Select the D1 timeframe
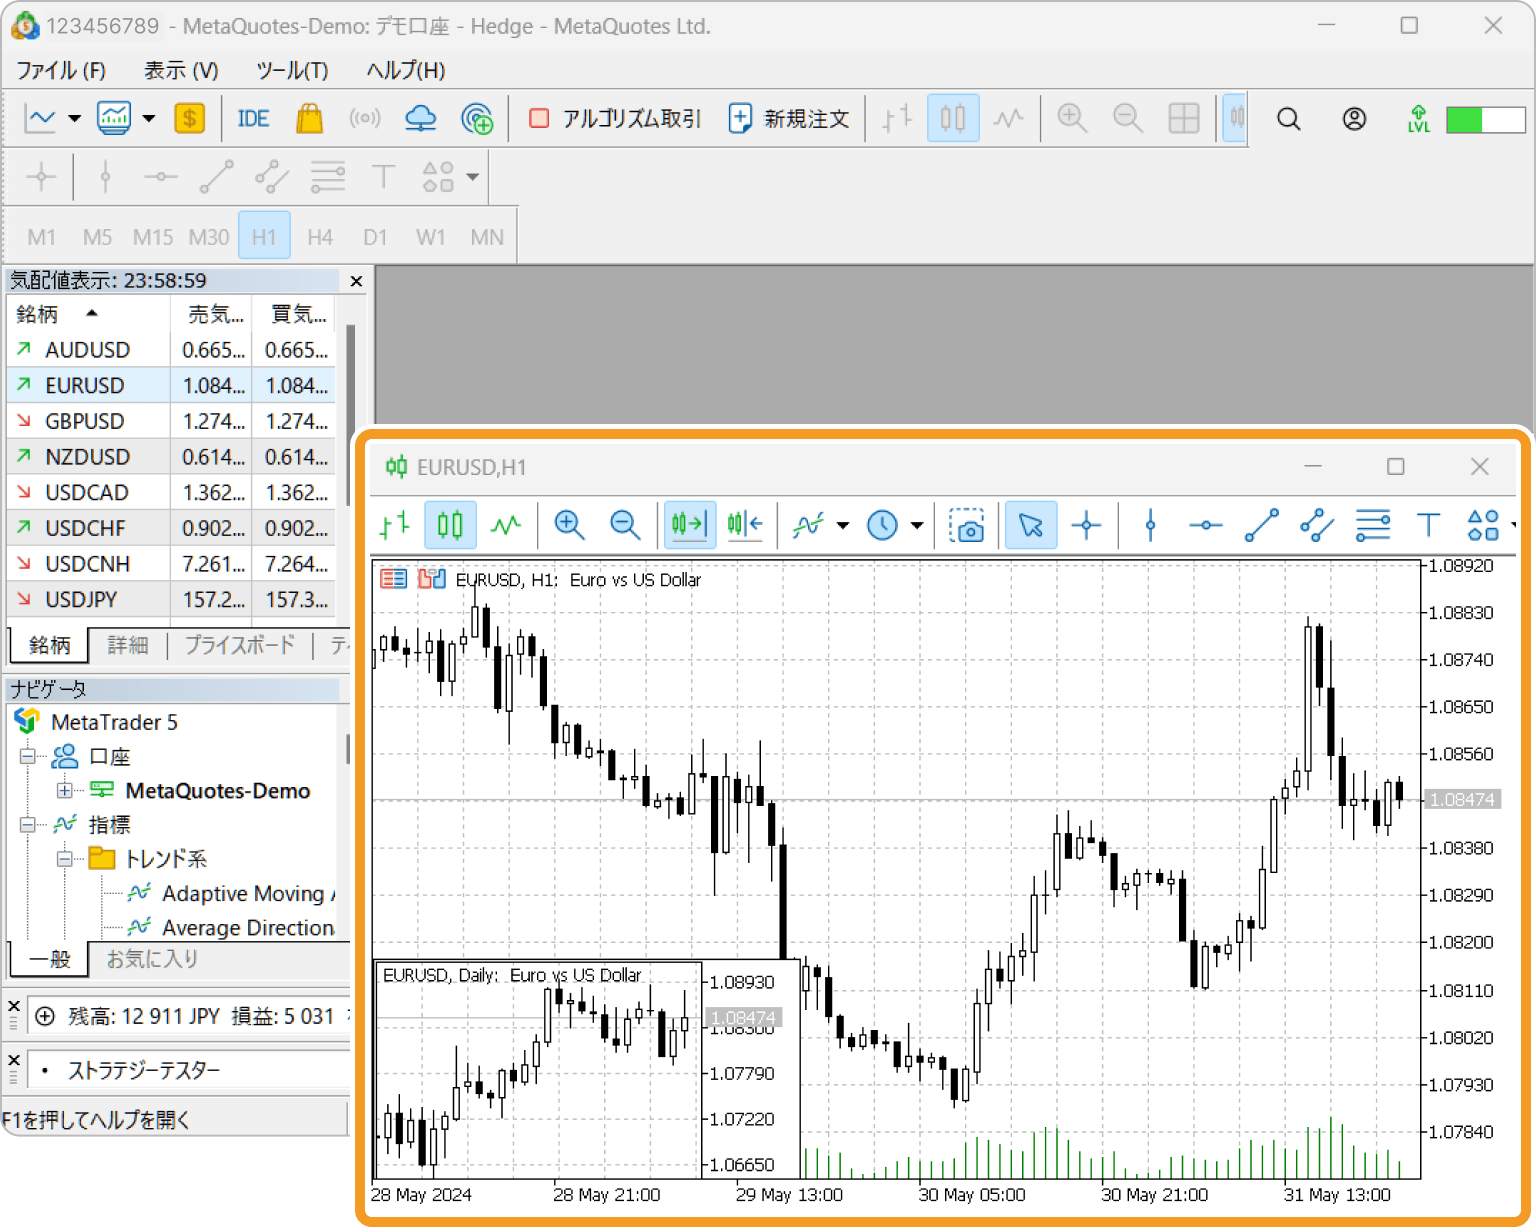The image size is (1536, 1232). point(375,237)
